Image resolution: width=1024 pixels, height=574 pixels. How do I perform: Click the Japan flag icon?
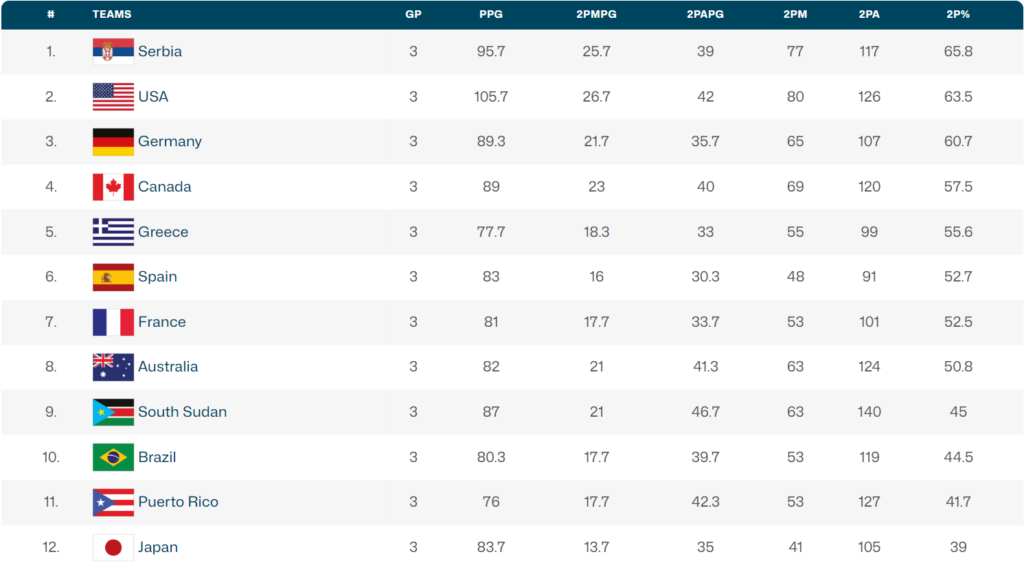[x=113, y=547]
